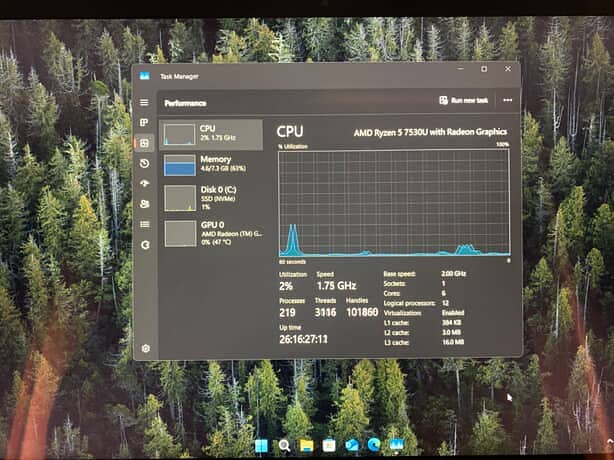Screen dimensions: 614x460
Task: Close the Task Manager window
Action: 507,69
